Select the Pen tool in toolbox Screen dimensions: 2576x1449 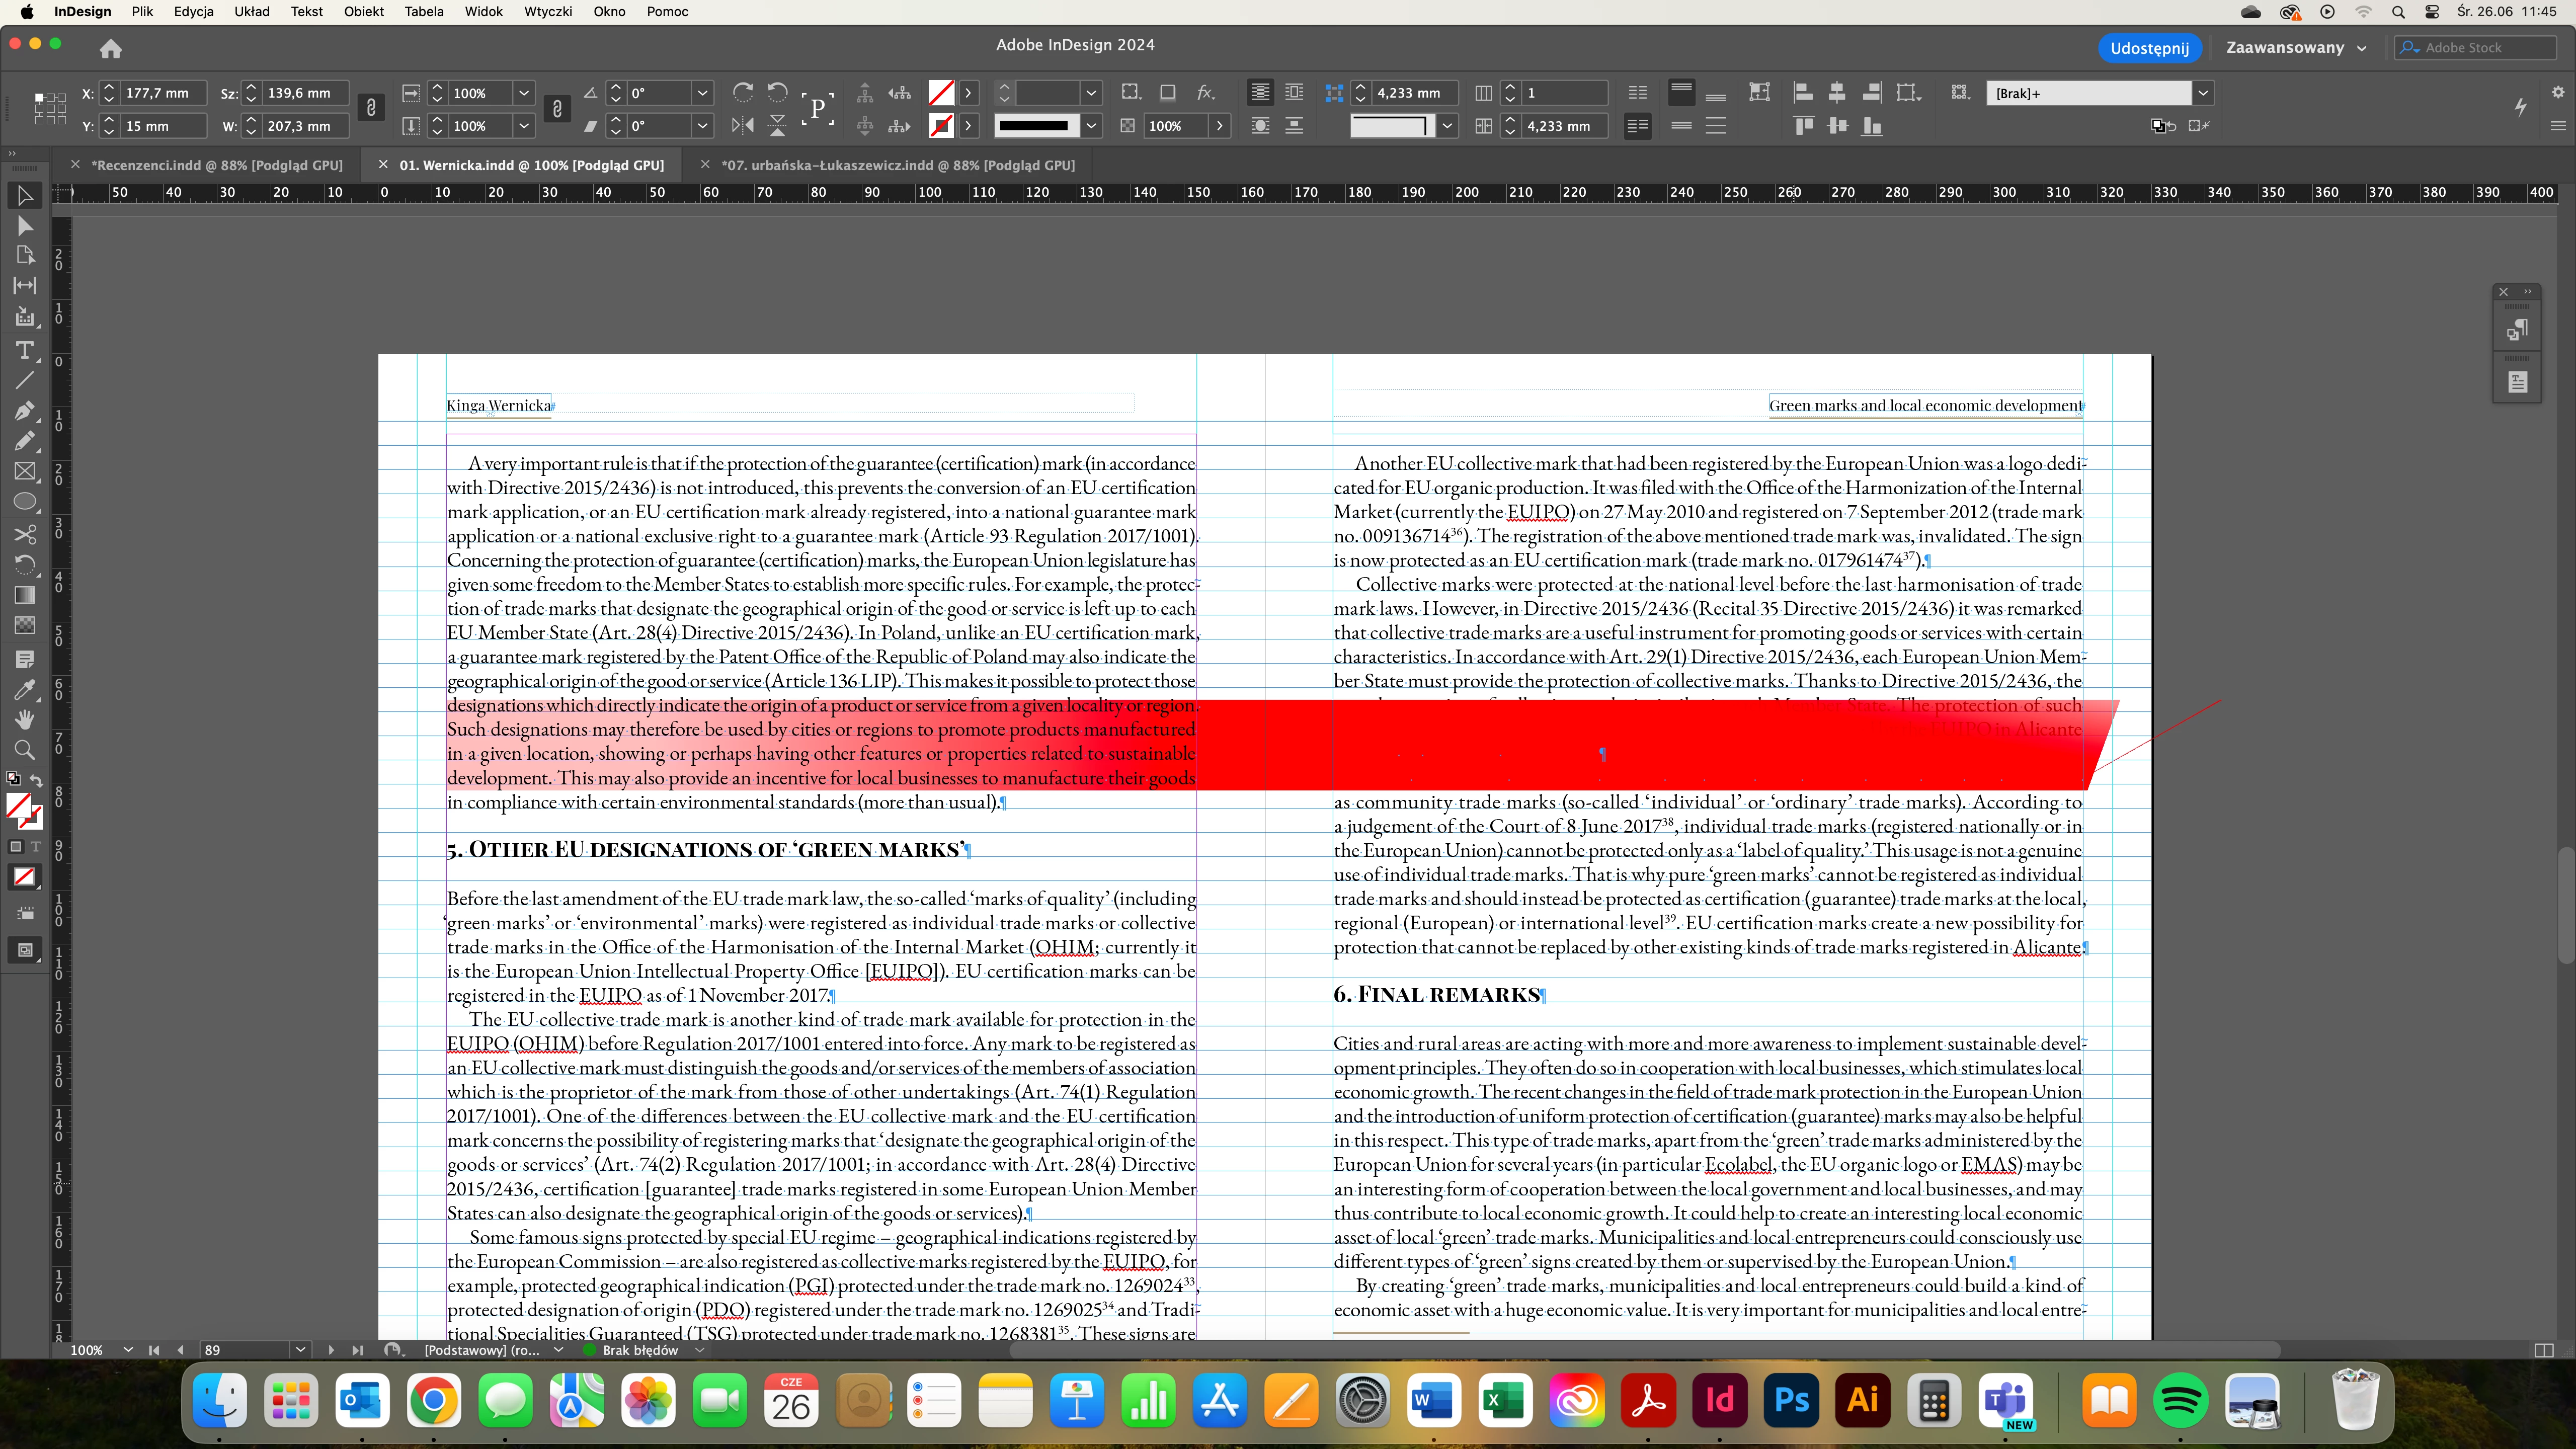[24, 411]
